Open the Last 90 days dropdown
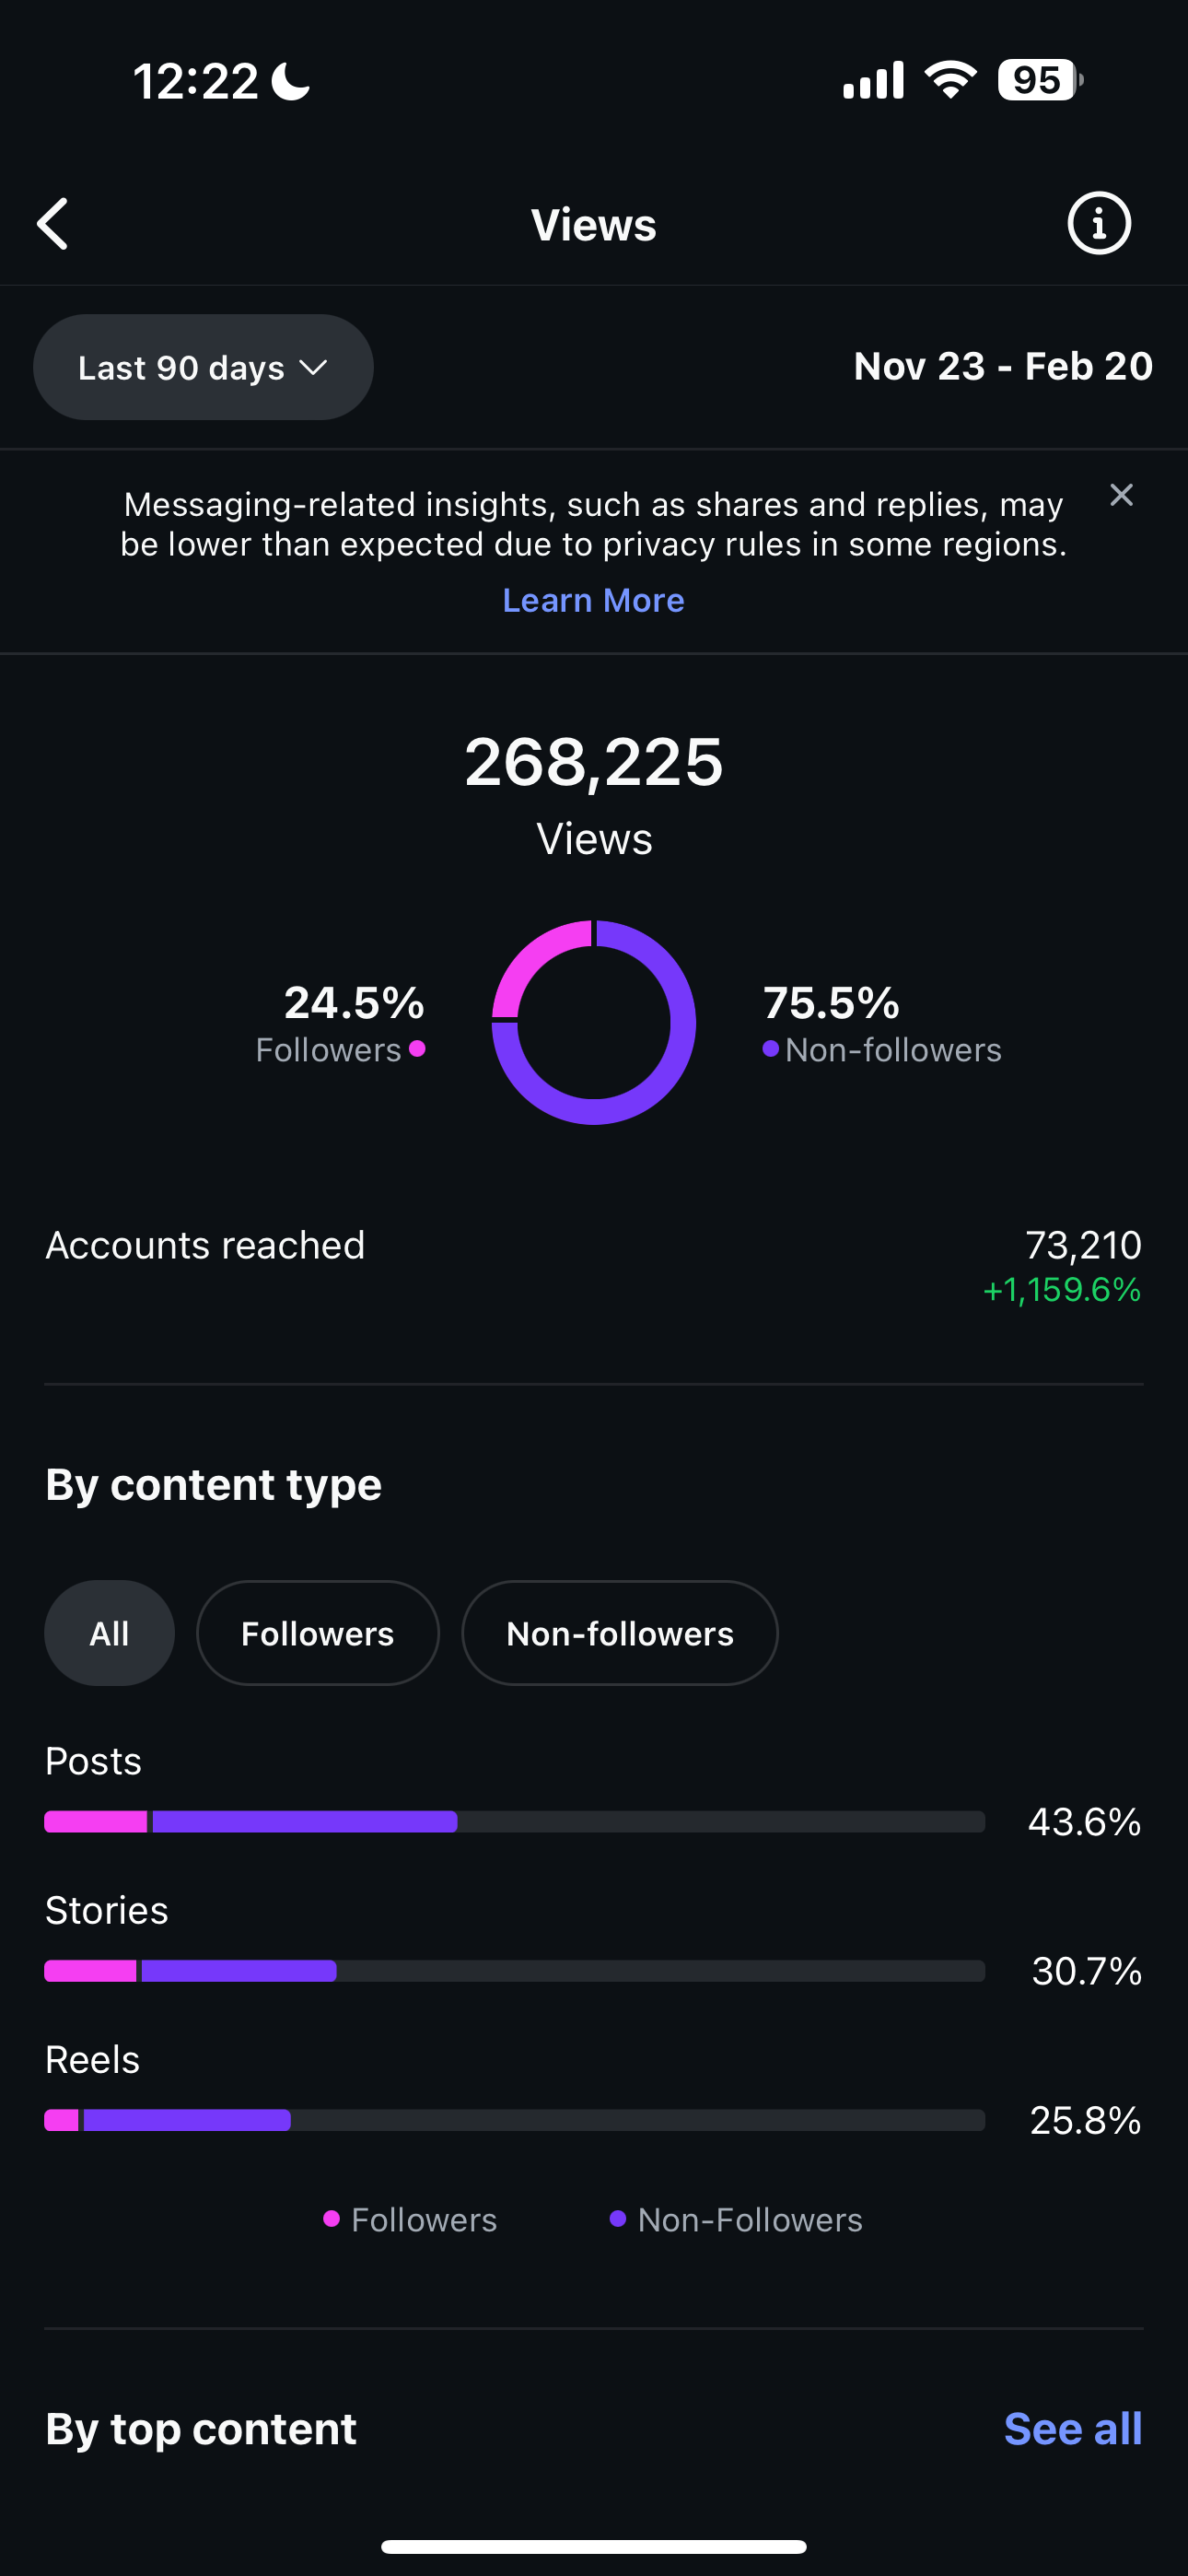Screen dimensions: 1188x2576 pyautogui.click(x=203, y=367)
